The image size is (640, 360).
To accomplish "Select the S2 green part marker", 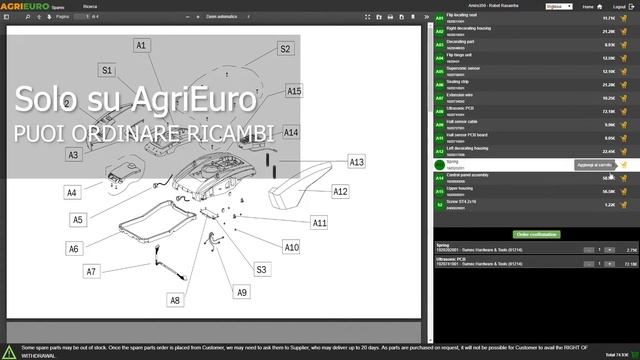I will point(440,205).
